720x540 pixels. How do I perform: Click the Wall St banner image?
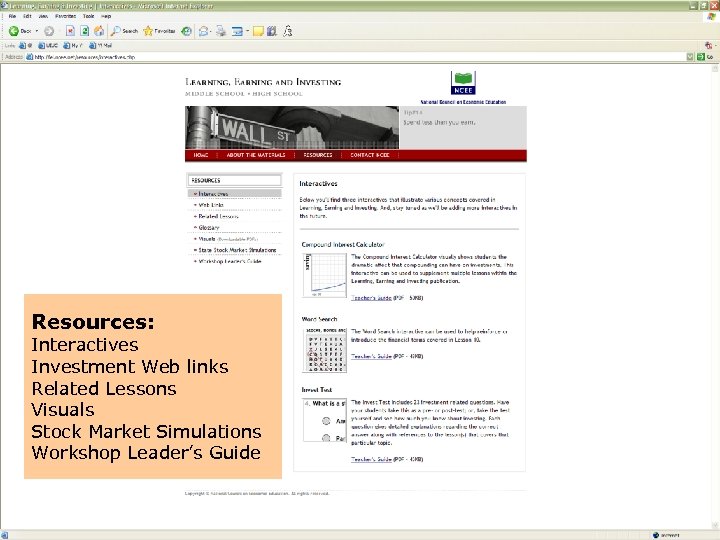point(292,128)
